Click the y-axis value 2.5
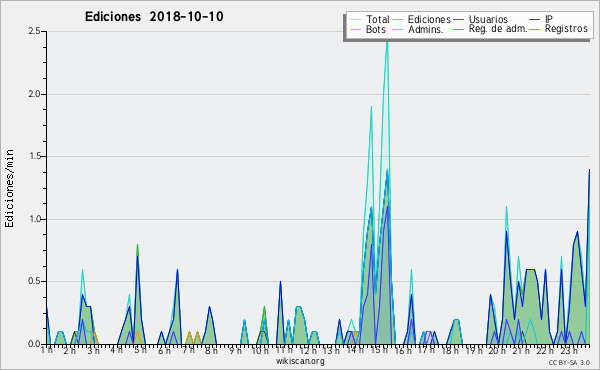The image size is (600, 370). [34, 31]
